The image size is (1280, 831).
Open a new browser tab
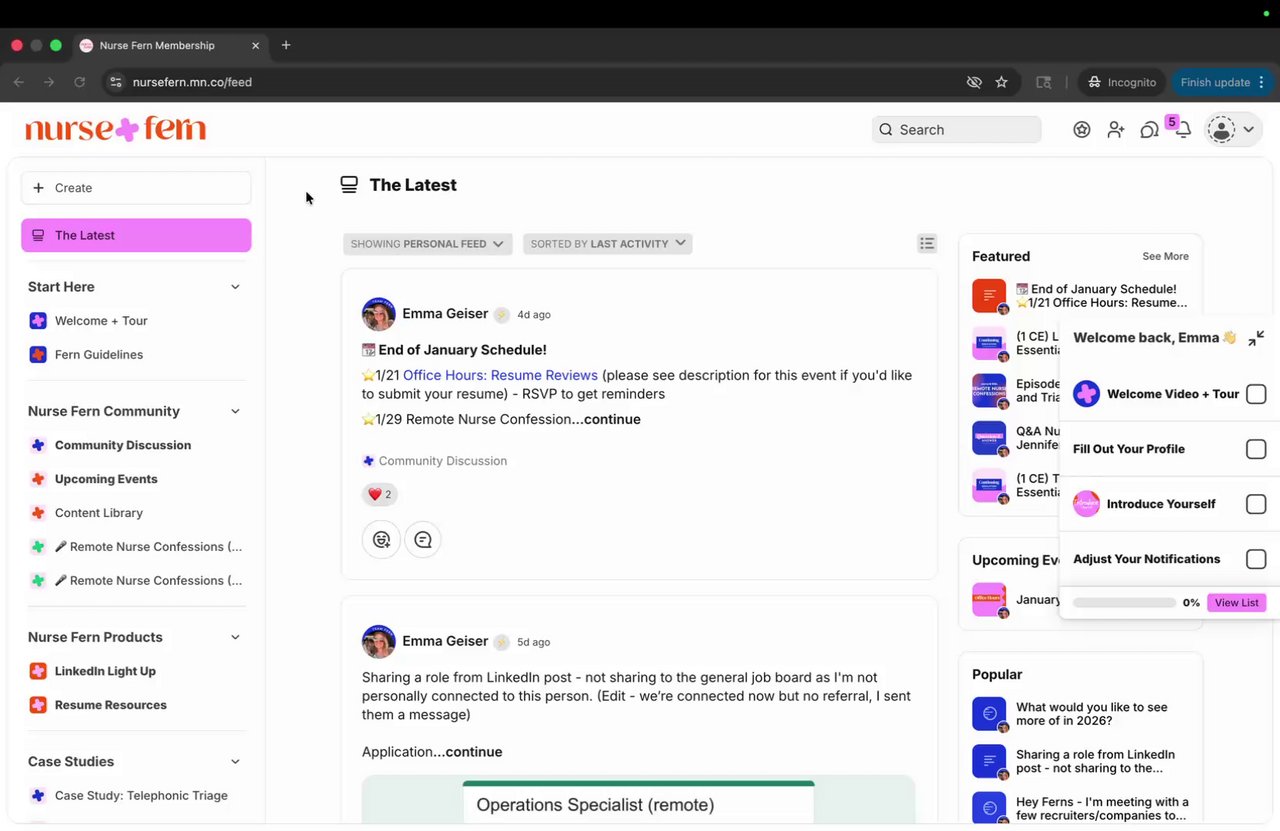[286, 45]
